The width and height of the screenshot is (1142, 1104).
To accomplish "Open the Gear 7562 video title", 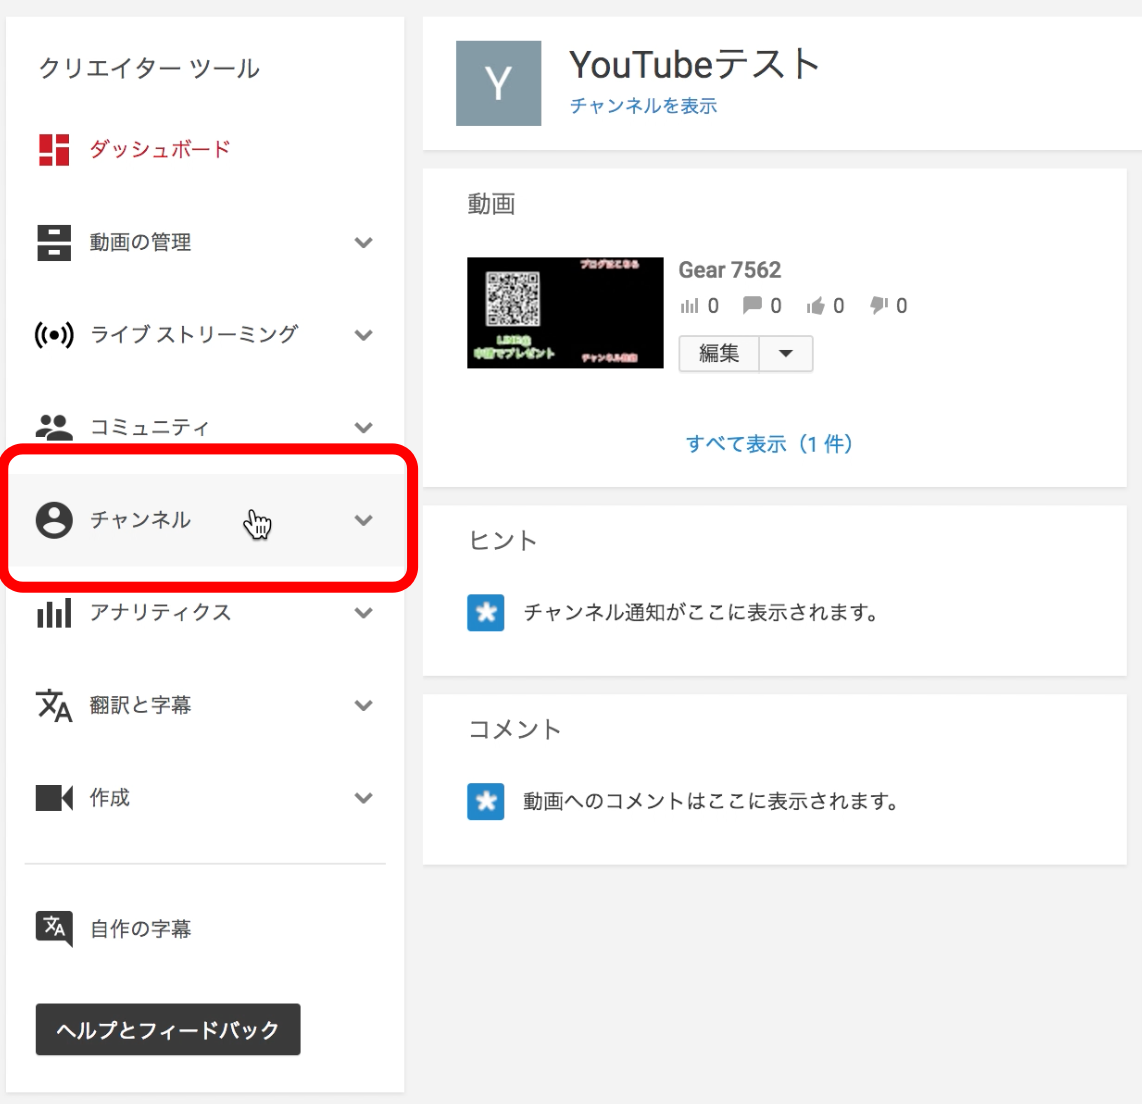I will click(x=730, y=270).
